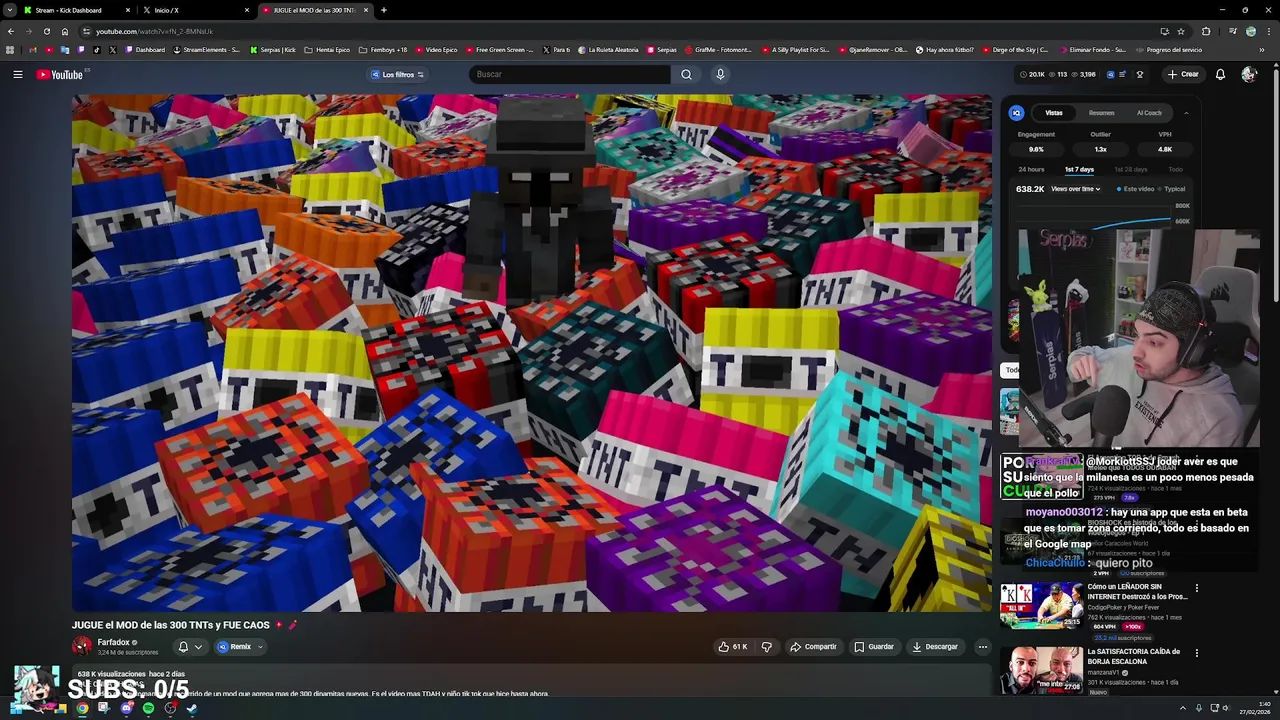The image size is (1280, 720).
Task: Open more actions ellipsis below video
Action: (982, 647)
